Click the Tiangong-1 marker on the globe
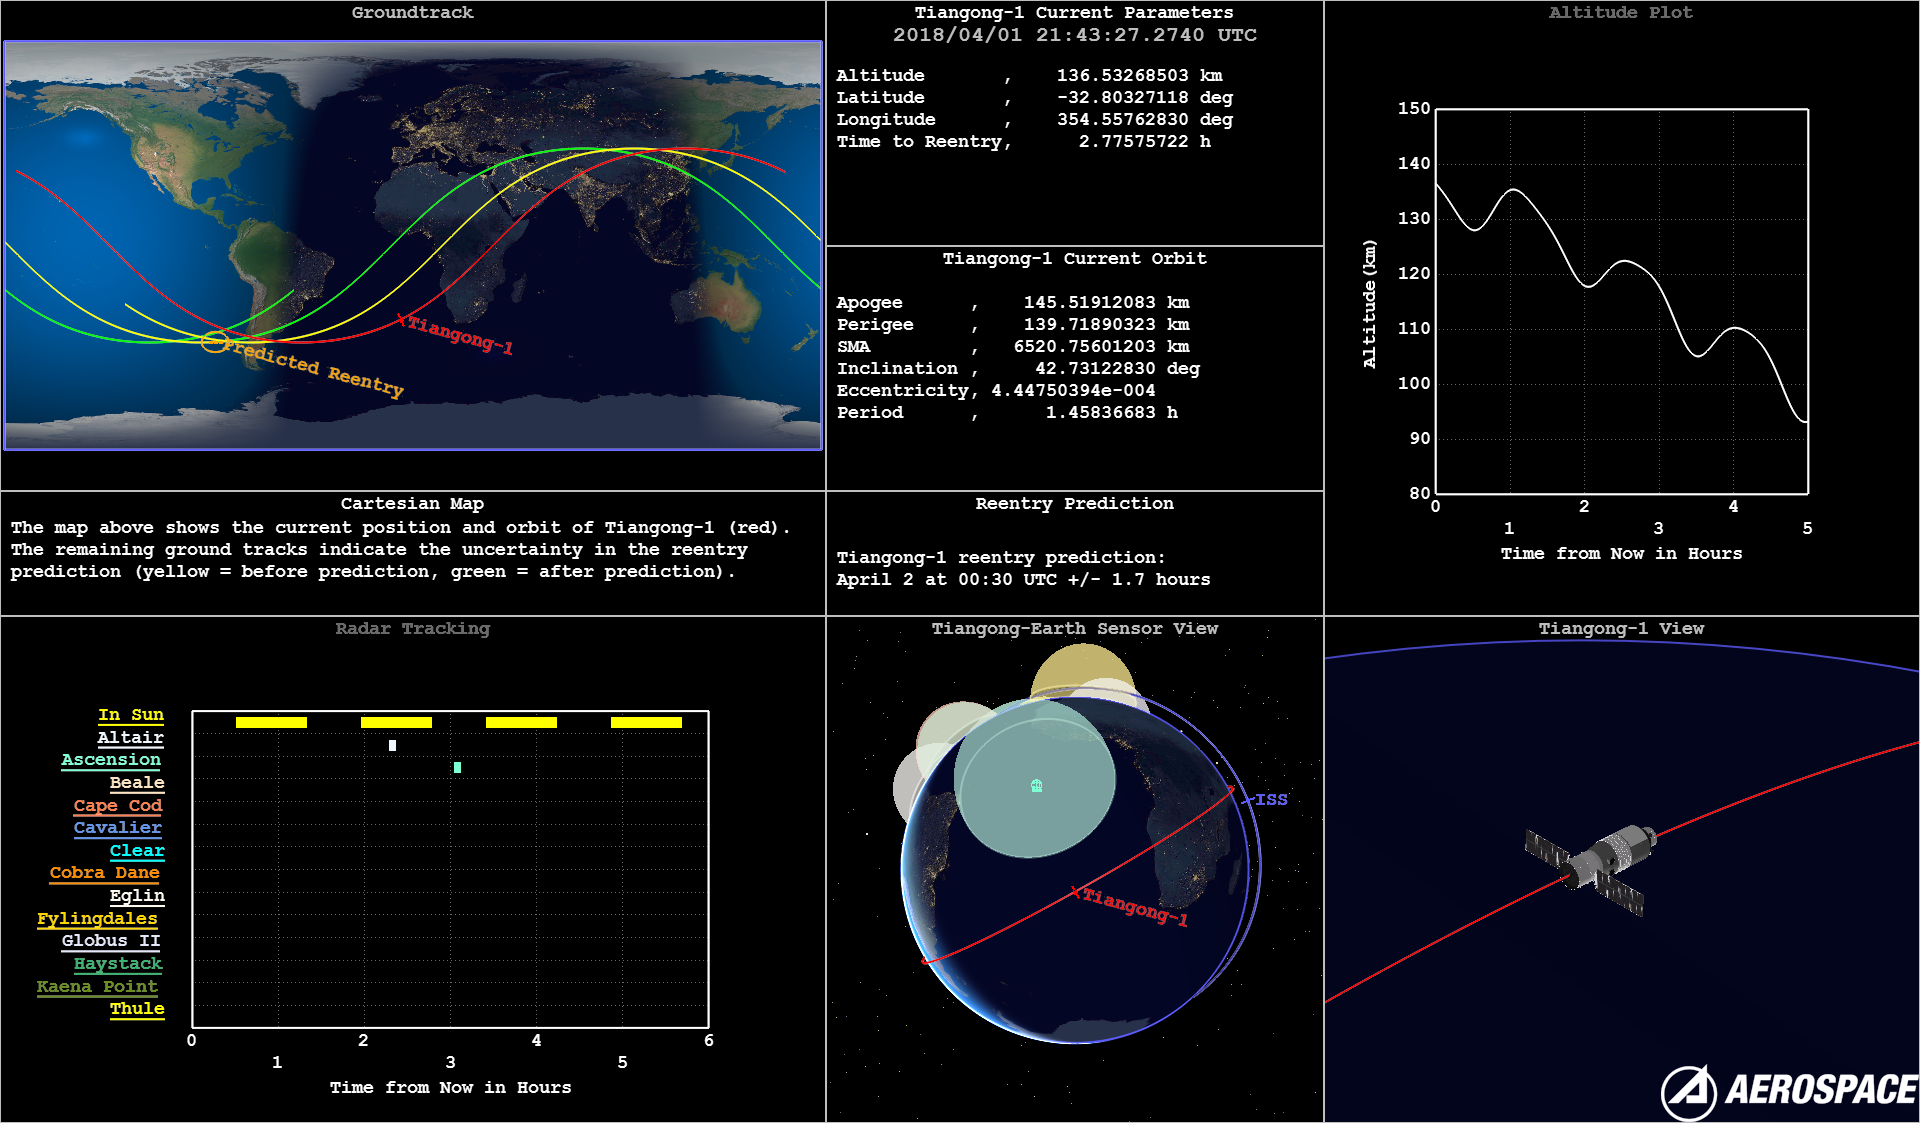This screenshot has width=1920, height=1123. tap(1075, 891)
